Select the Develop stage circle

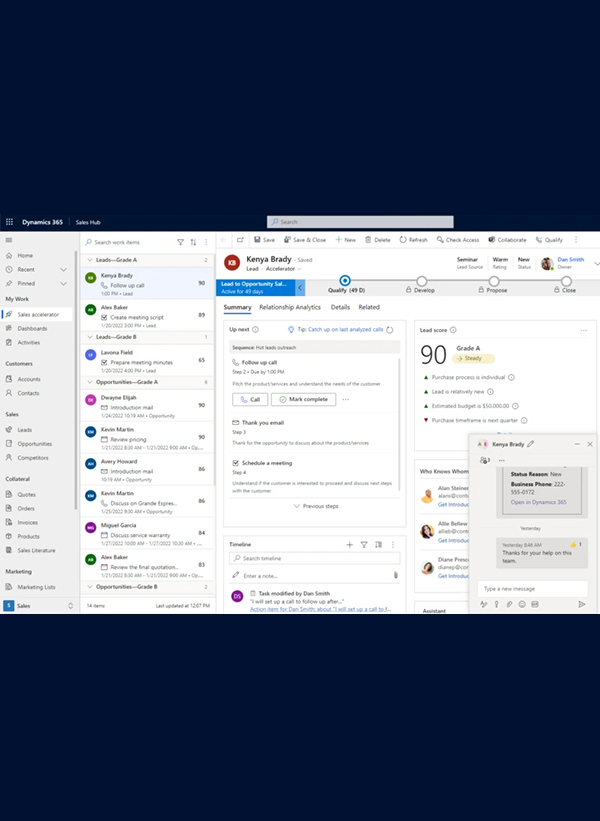[x=421, y=281]
